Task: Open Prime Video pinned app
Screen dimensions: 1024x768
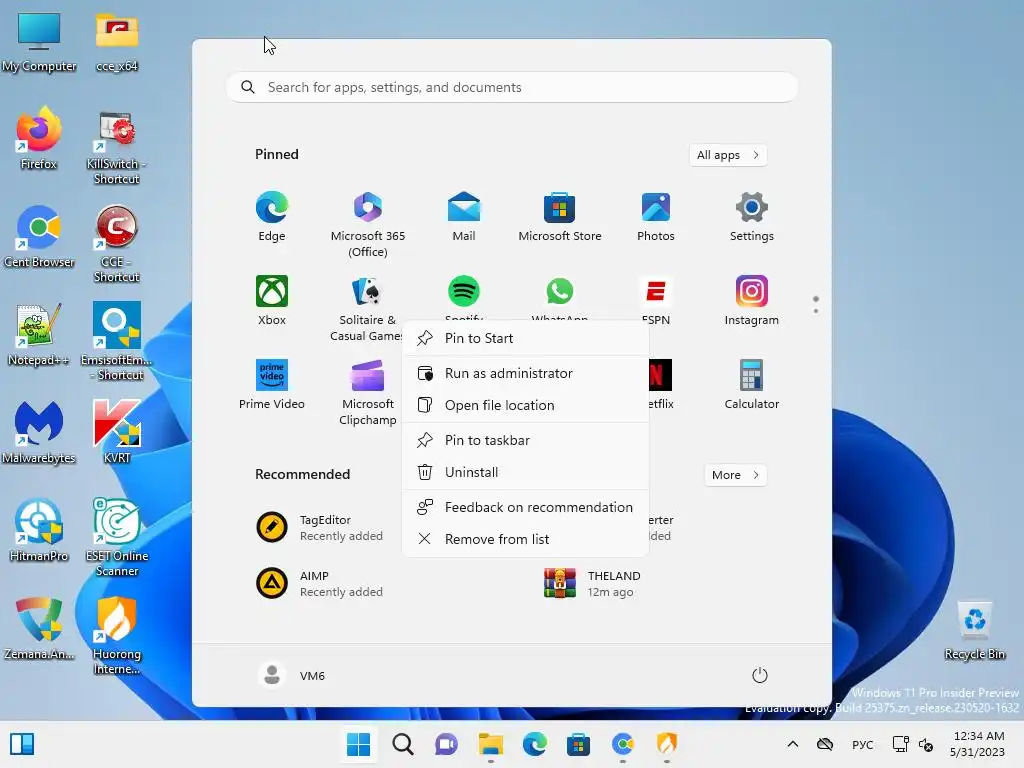Action: [272, 385]
